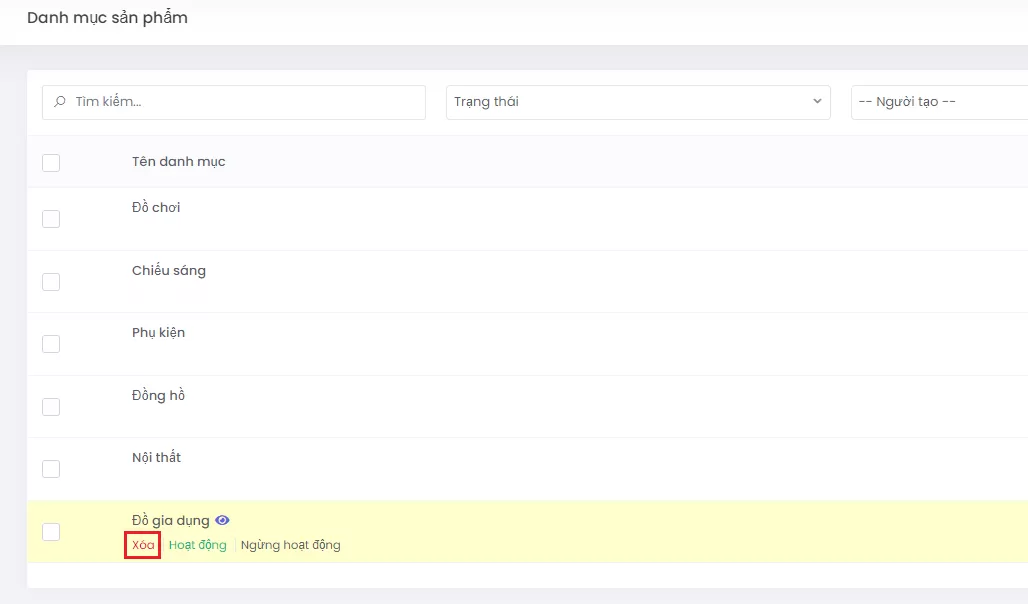Viewport: 1028px width, 604px height.
Task: Mark the Nội thất row checkbox
Action: [x=51, y=469]
